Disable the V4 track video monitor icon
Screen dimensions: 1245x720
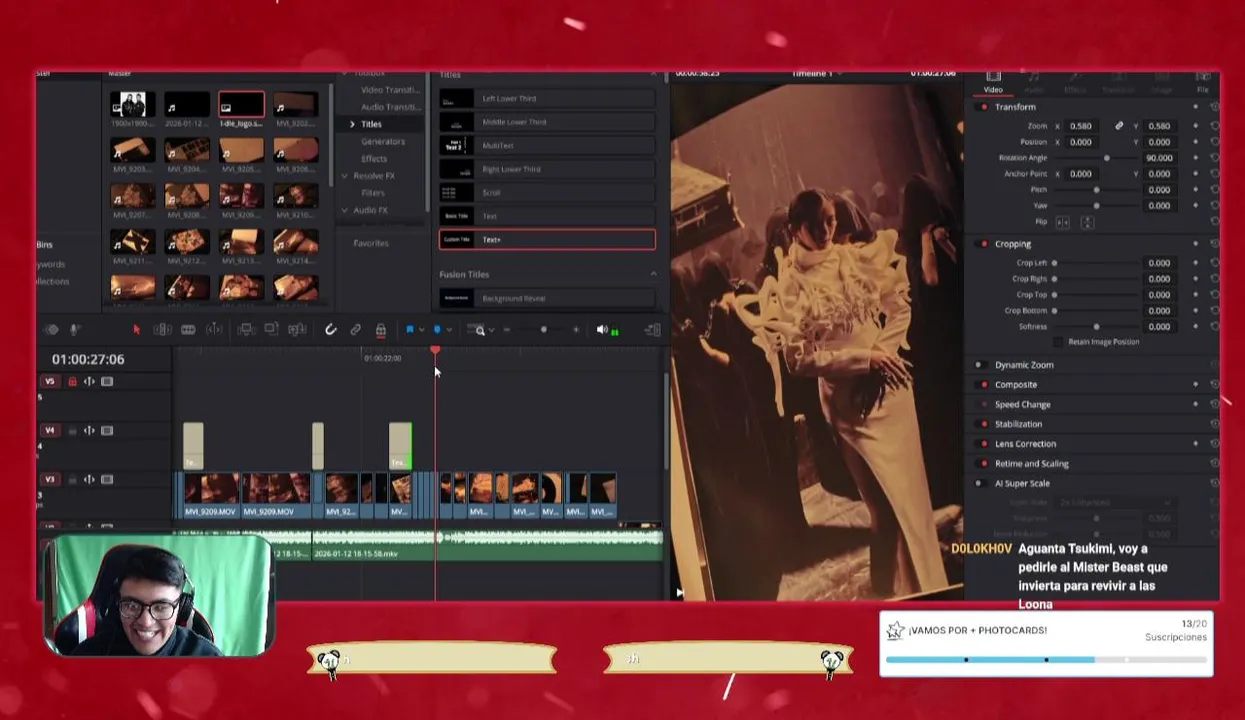pos(107,430)
